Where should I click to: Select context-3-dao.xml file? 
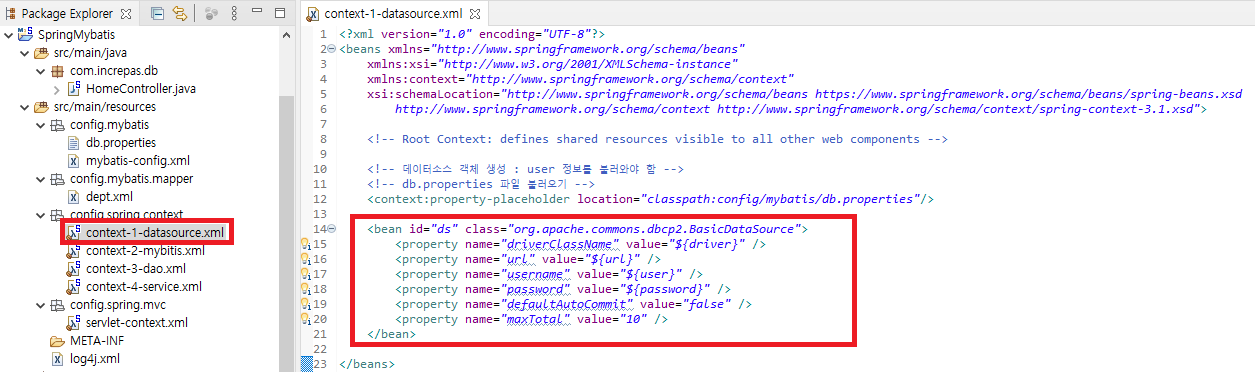coord(135,268)
